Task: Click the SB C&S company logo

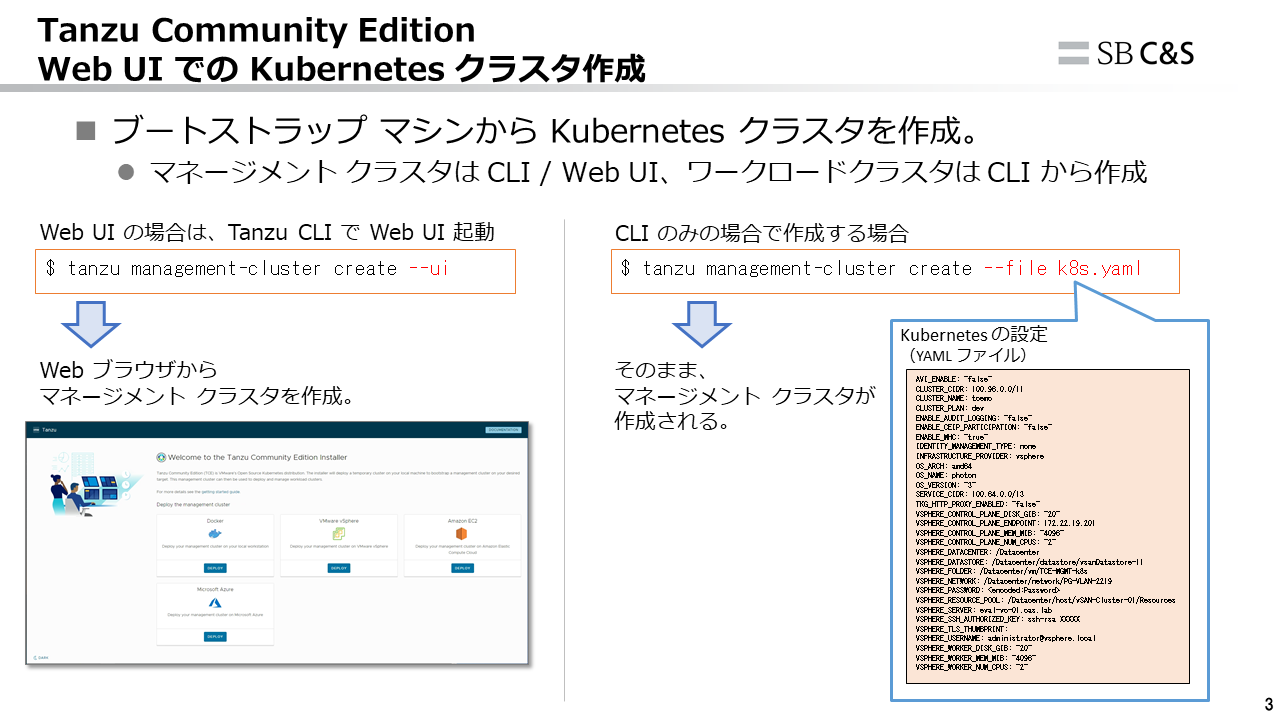Action: click(x=1126, y=53)
